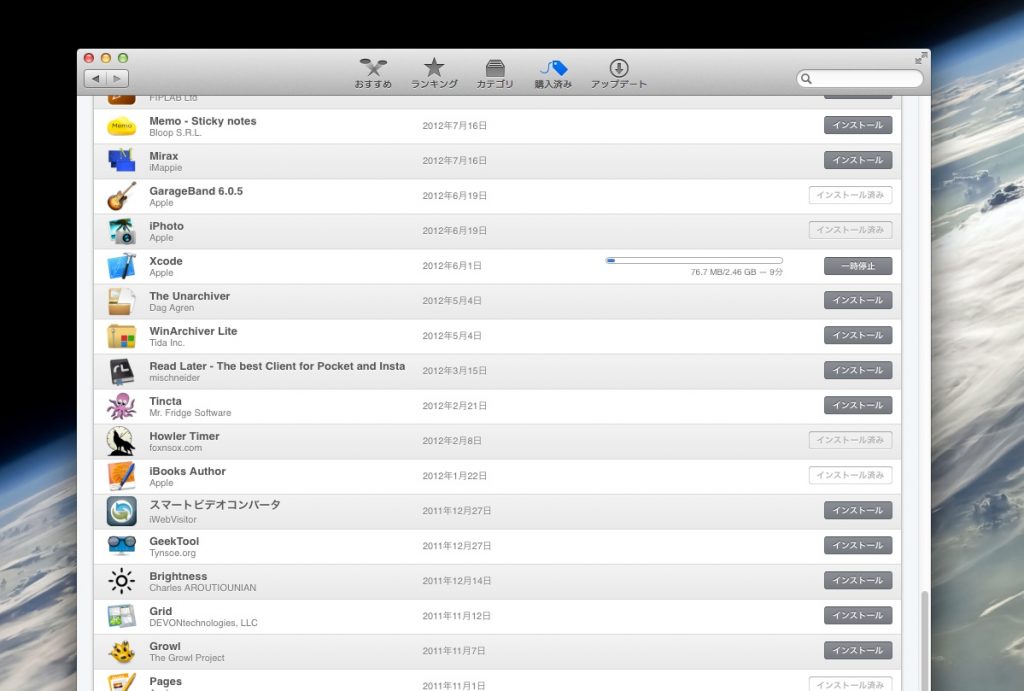The width and height of the screenshot is (1024, 691).
Task: Open the ランキング star tab
Action: pos(434,73)
